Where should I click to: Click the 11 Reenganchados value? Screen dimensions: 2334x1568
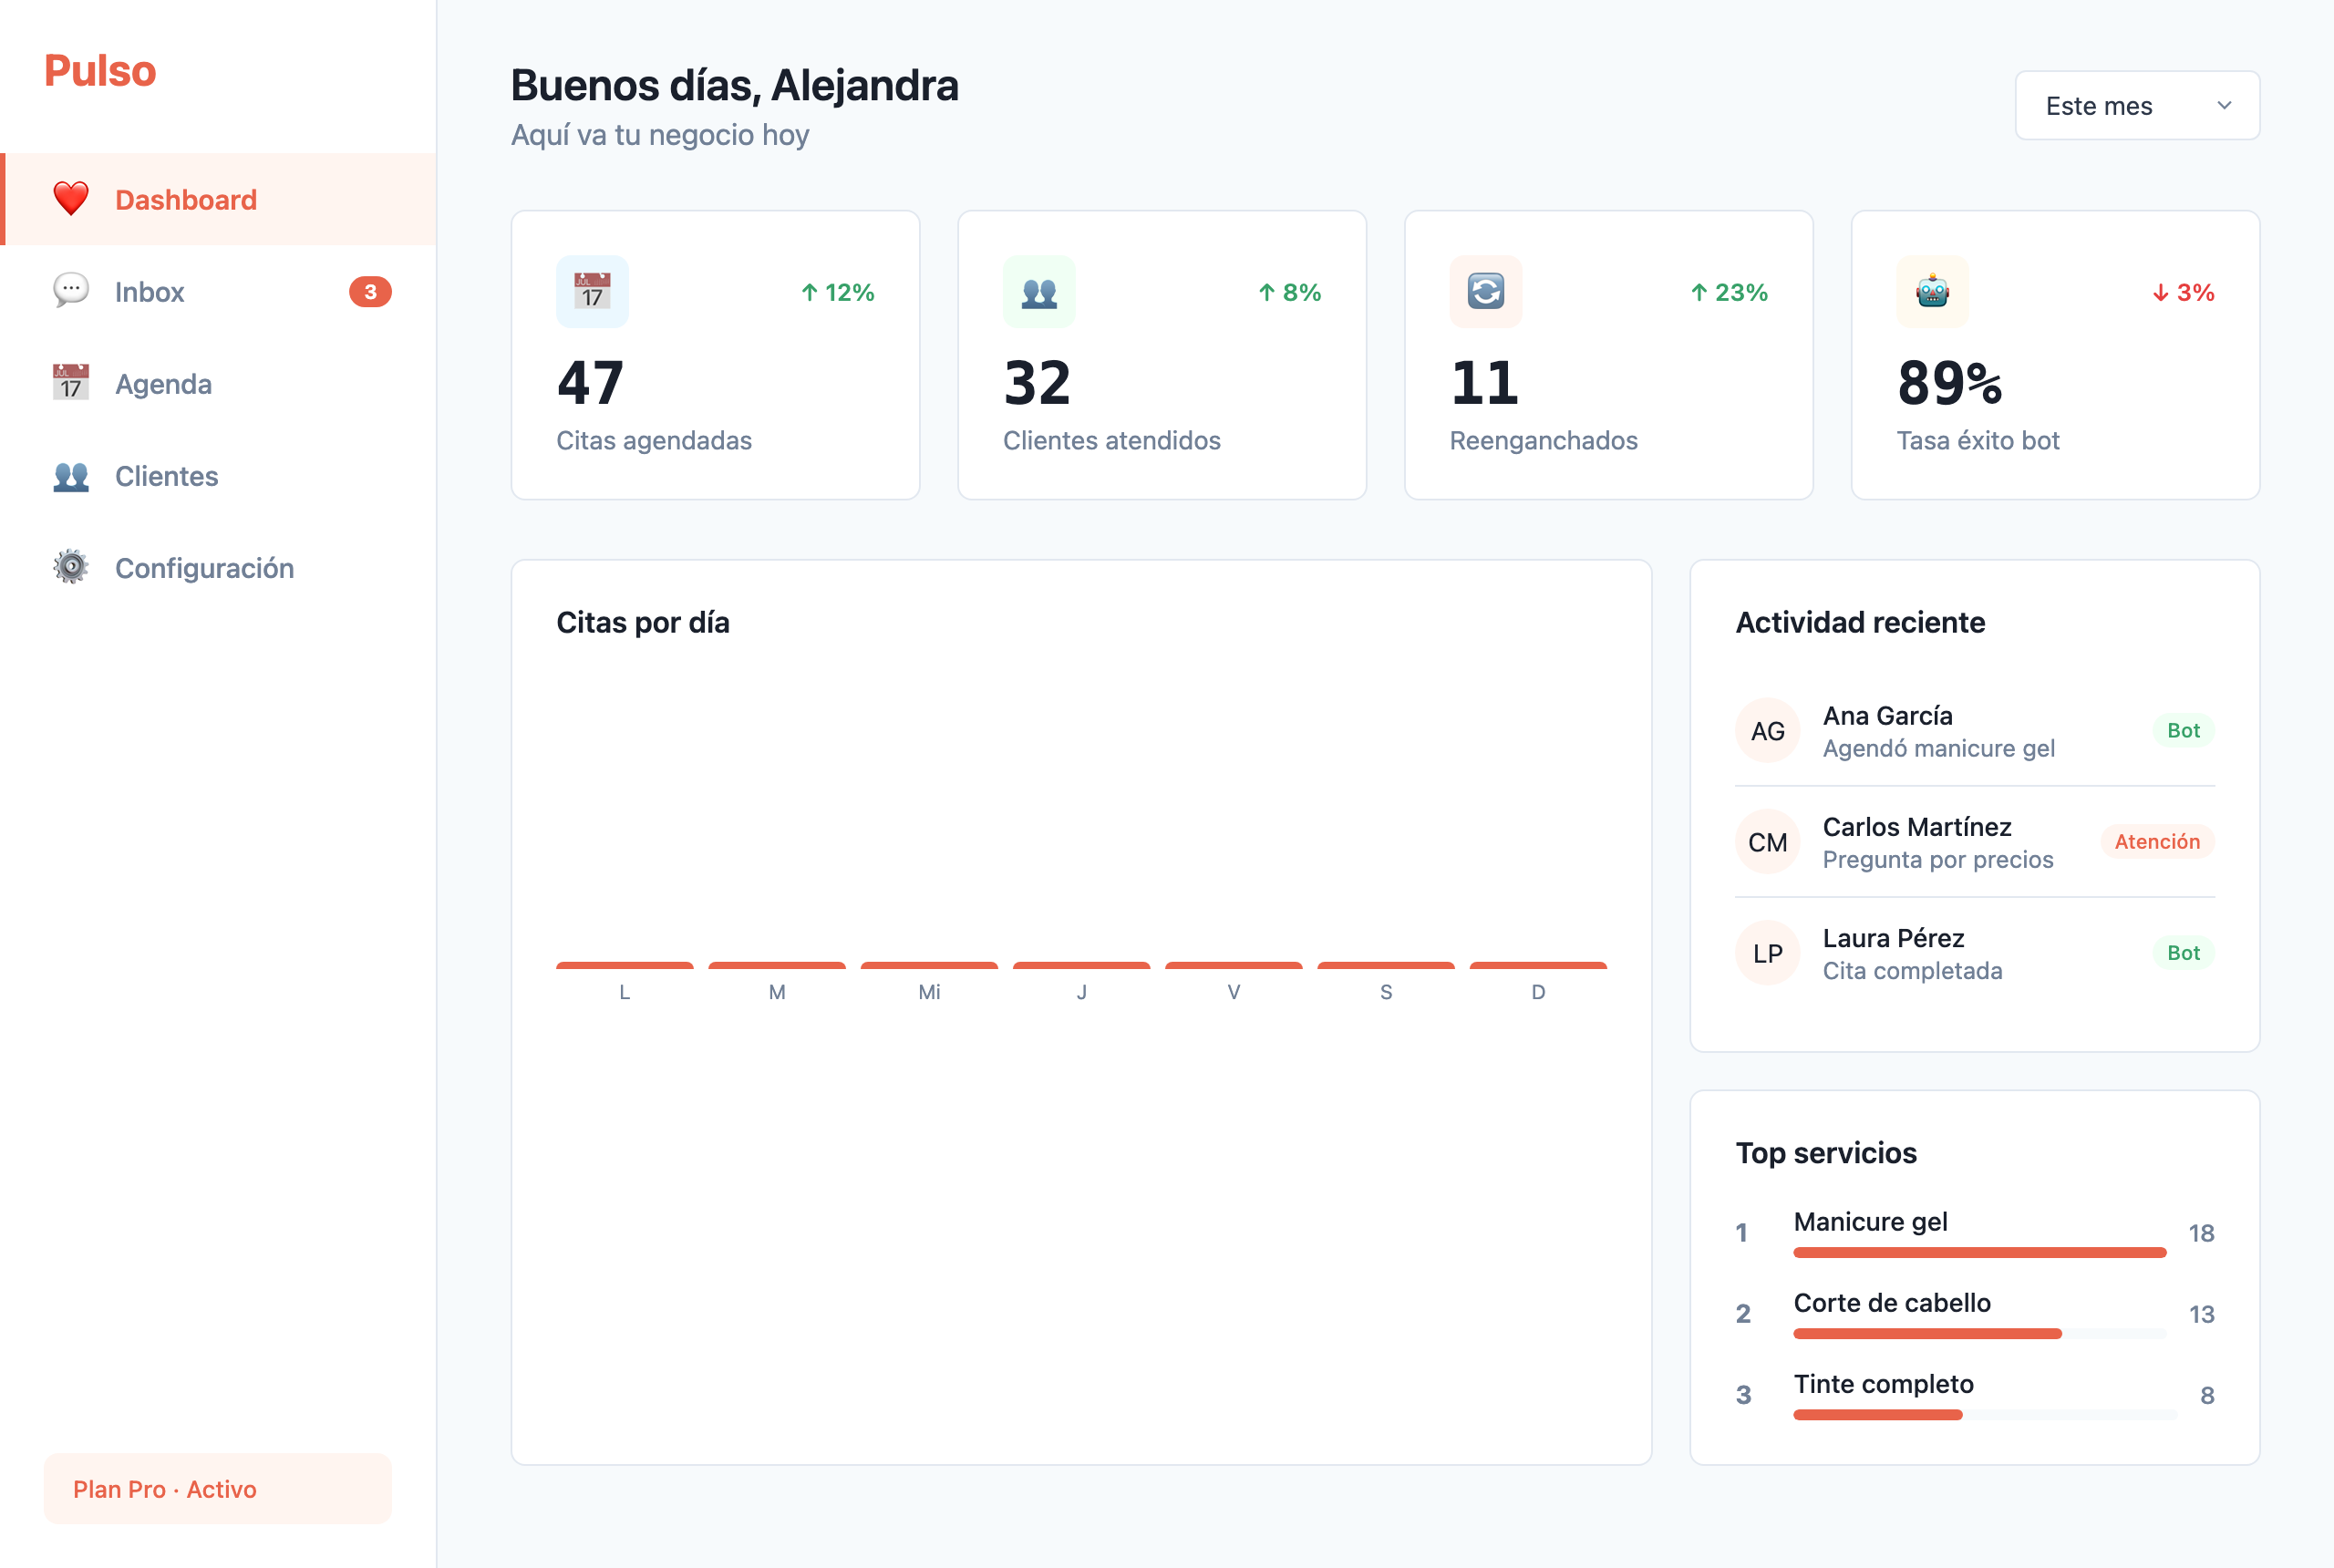click(1484, 383)
